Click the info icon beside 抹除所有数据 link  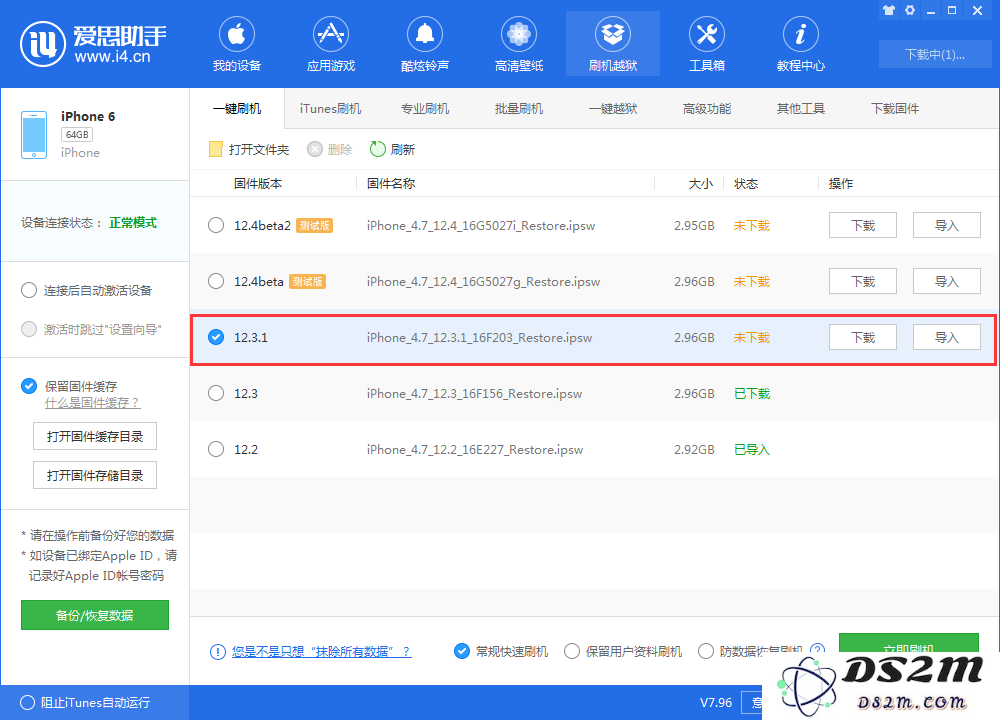pos(217,652)
